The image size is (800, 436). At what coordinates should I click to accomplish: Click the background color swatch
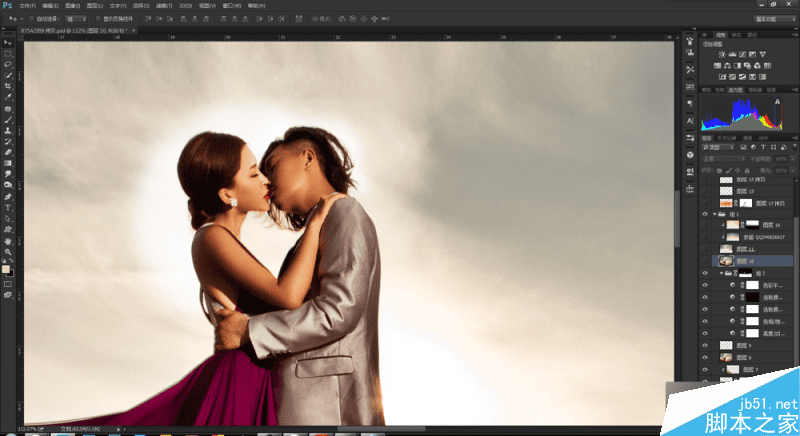pyautogui.click(x=11, y=273)
